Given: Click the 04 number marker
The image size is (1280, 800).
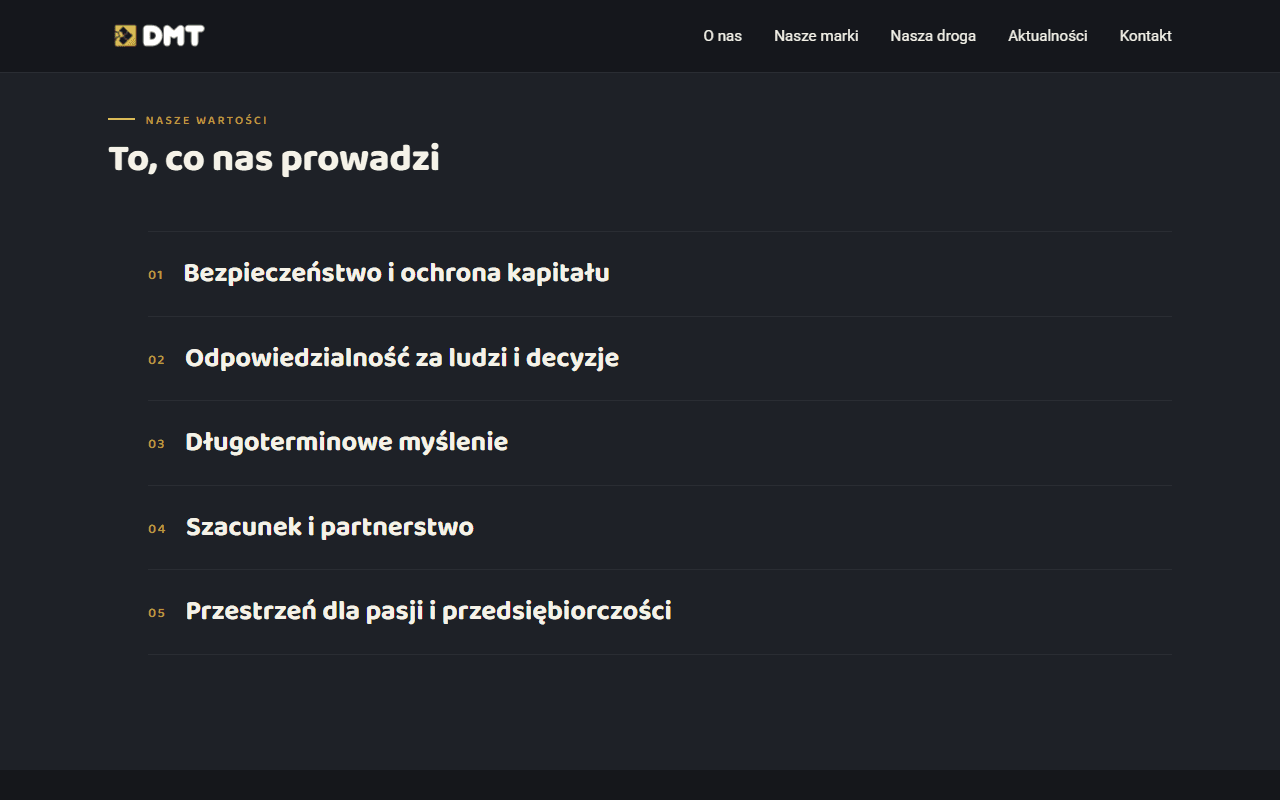Looking at the screenshot, I should click(157, 529).
